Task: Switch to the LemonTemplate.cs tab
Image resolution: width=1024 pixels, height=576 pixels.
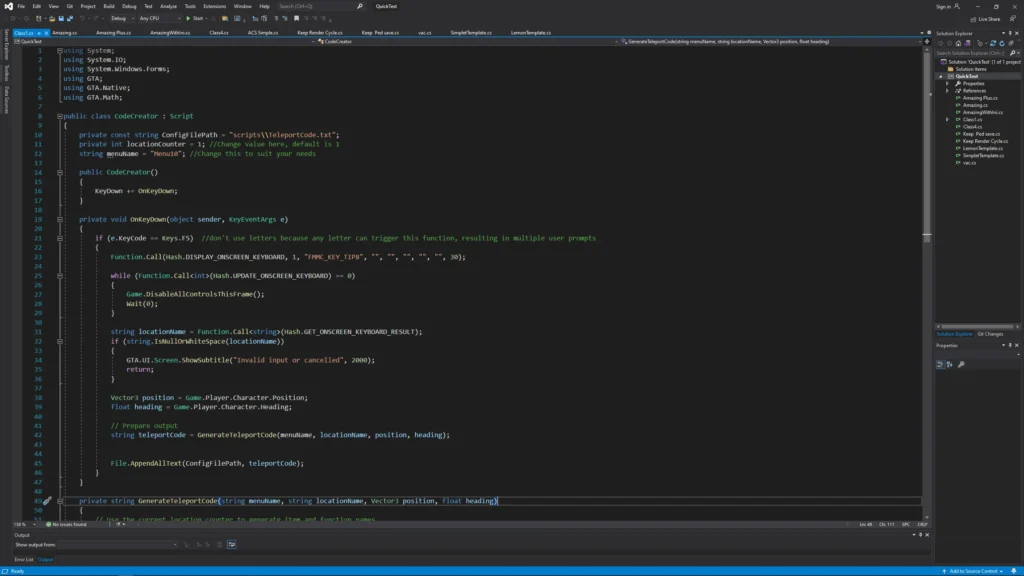Action: [x=530, y=33]
